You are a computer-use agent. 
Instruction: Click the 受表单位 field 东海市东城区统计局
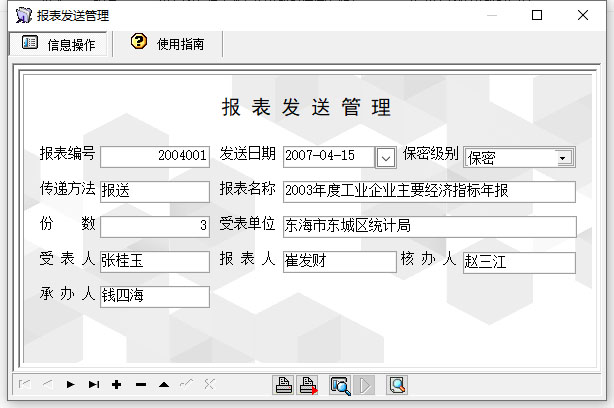[x=430, y=227]
